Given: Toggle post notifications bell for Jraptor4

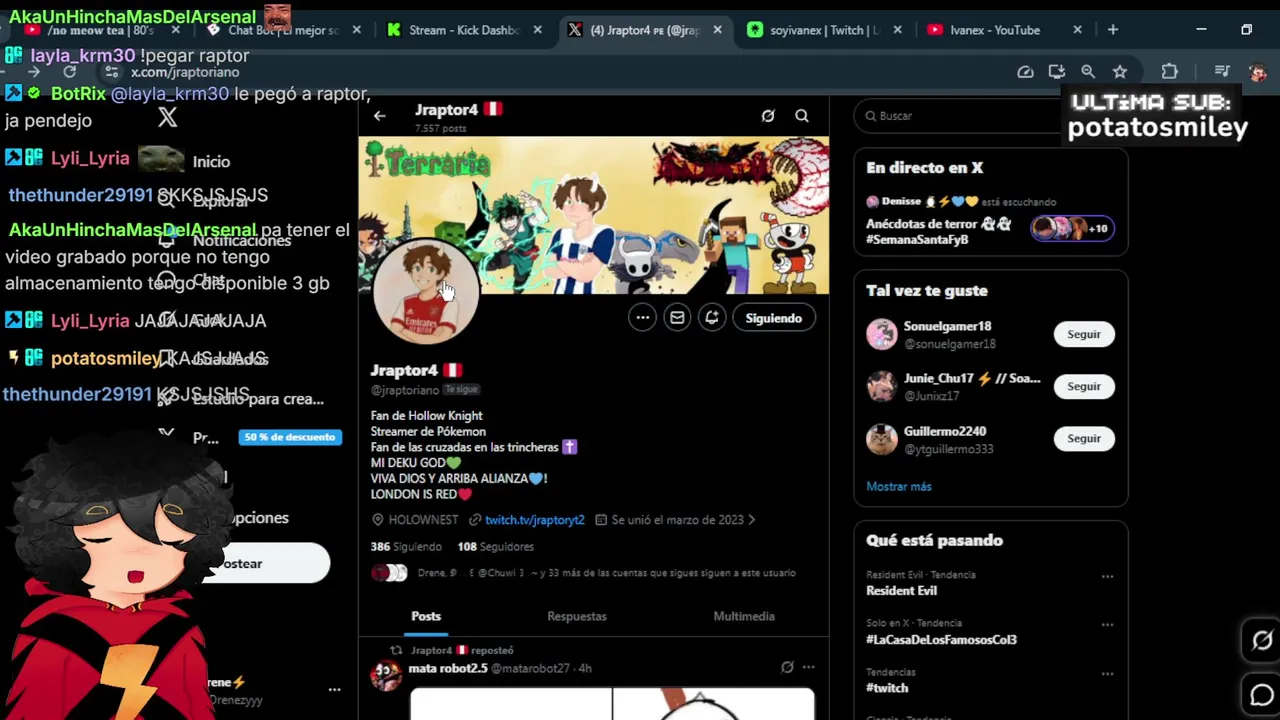Looking at the screenshot, I should (712, 318).
